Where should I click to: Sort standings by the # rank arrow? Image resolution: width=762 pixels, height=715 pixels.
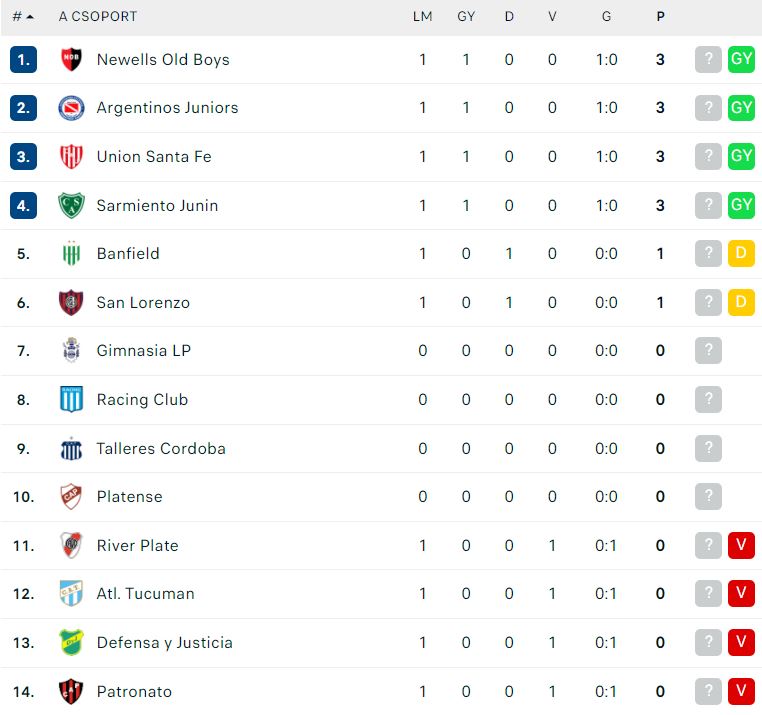click(x=23, y=17)
